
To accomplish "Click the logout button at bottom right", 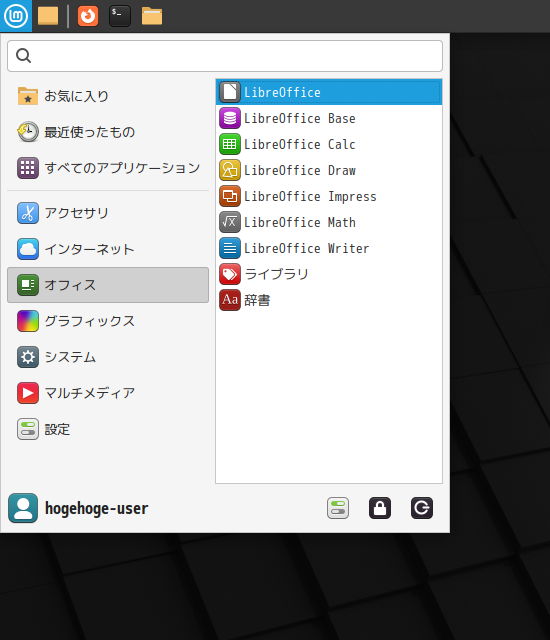I will 422,508.
